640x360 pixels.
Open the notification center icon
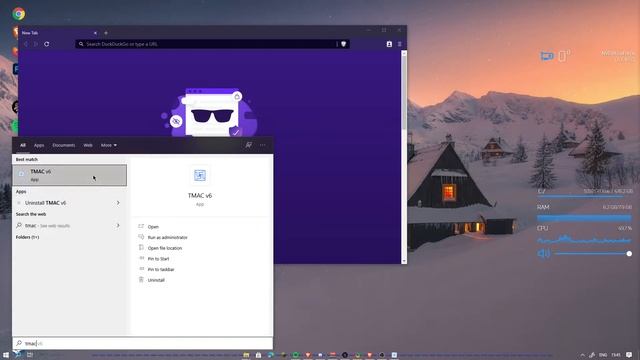point(629,355)
